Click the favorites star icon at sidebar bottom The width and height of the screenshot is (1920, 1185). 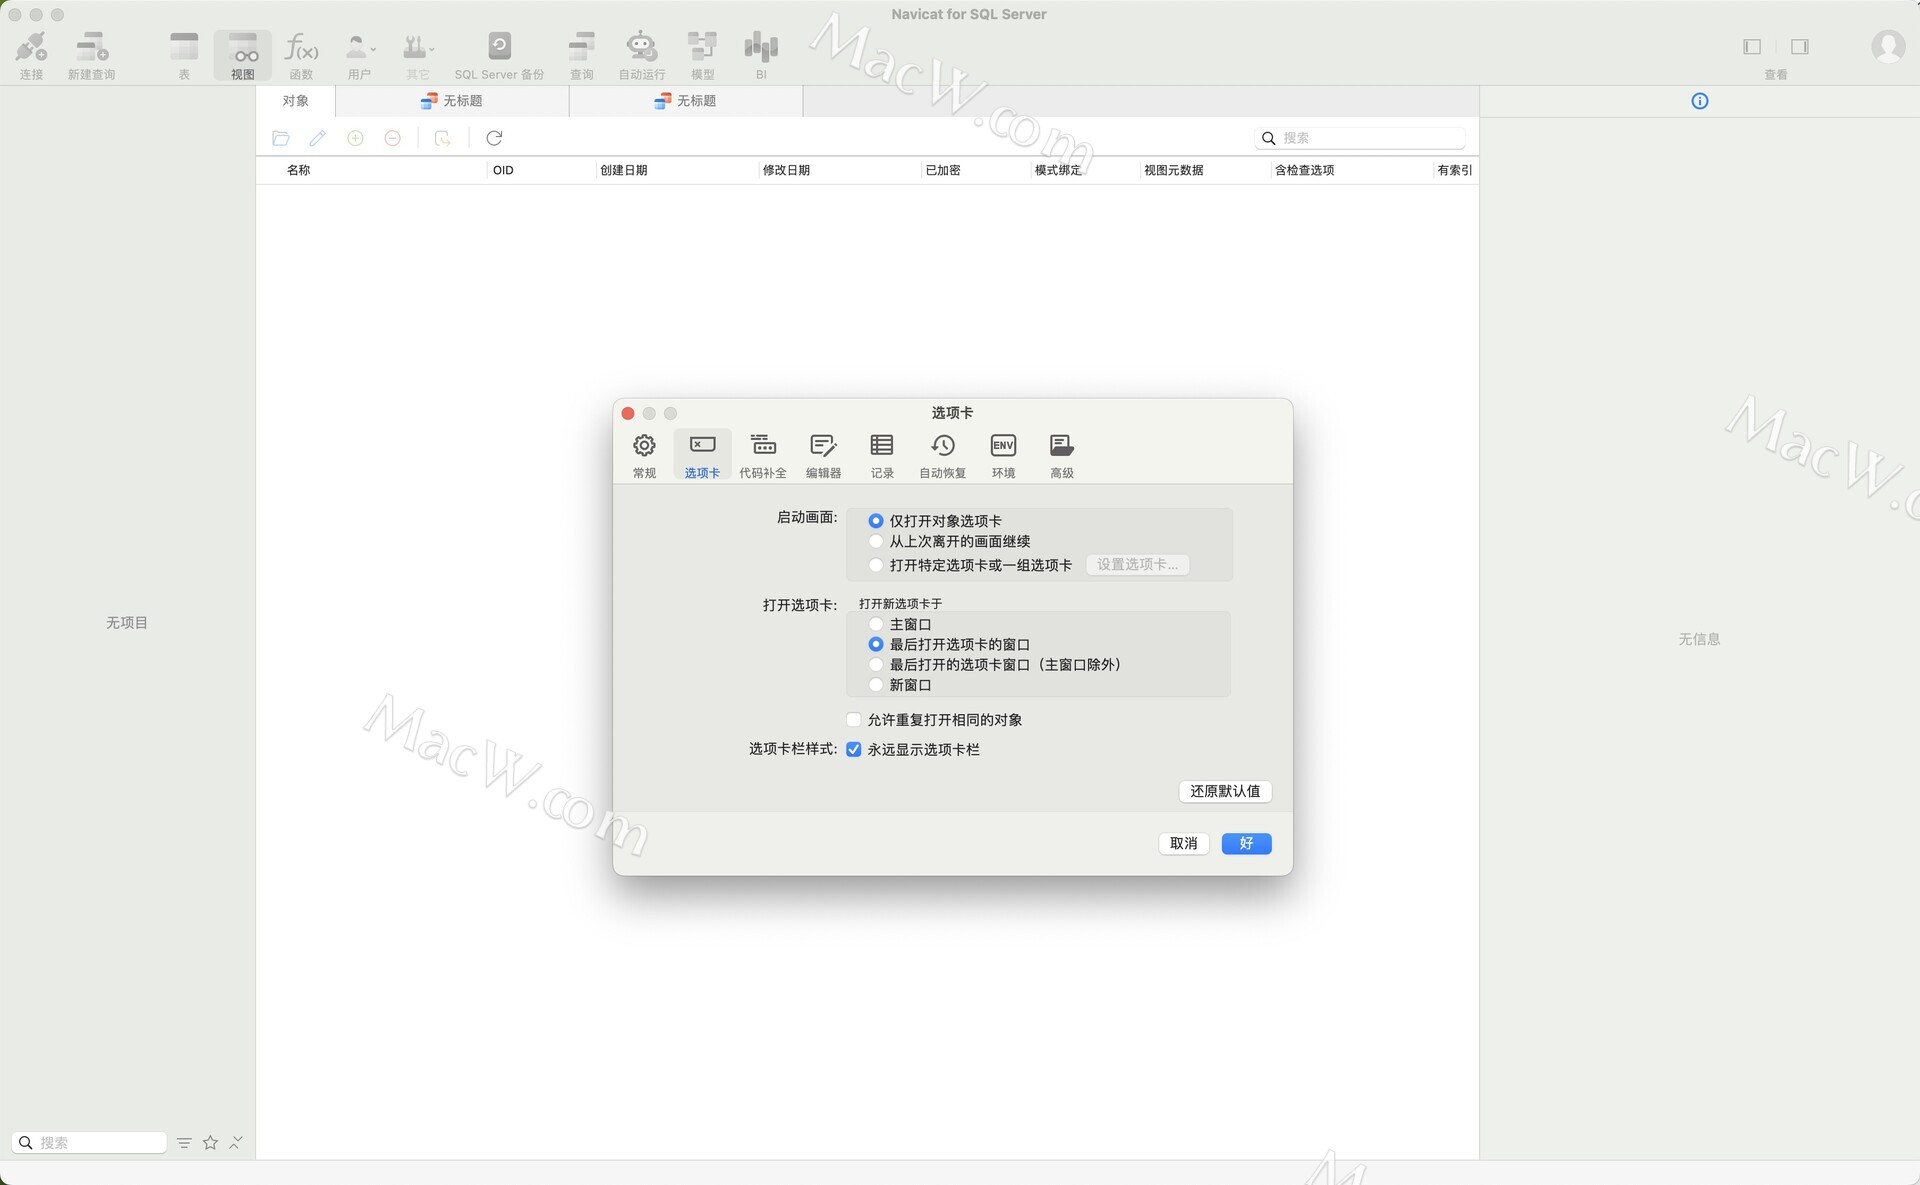click(x=211, y=1142)
